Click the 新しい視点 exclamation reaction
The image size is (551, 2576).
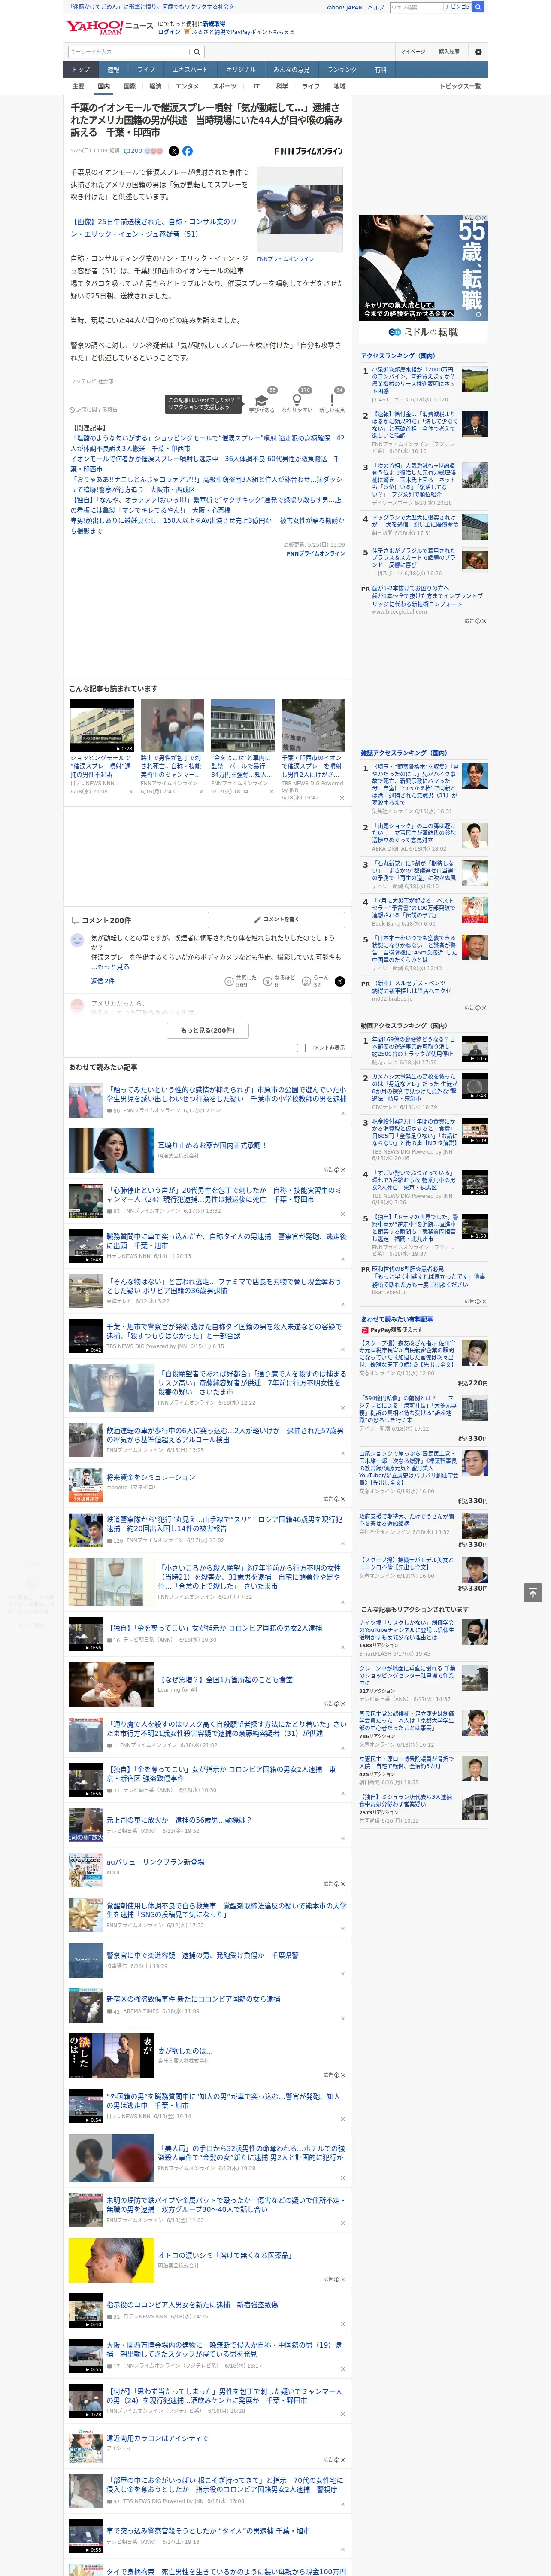[332, 400]
